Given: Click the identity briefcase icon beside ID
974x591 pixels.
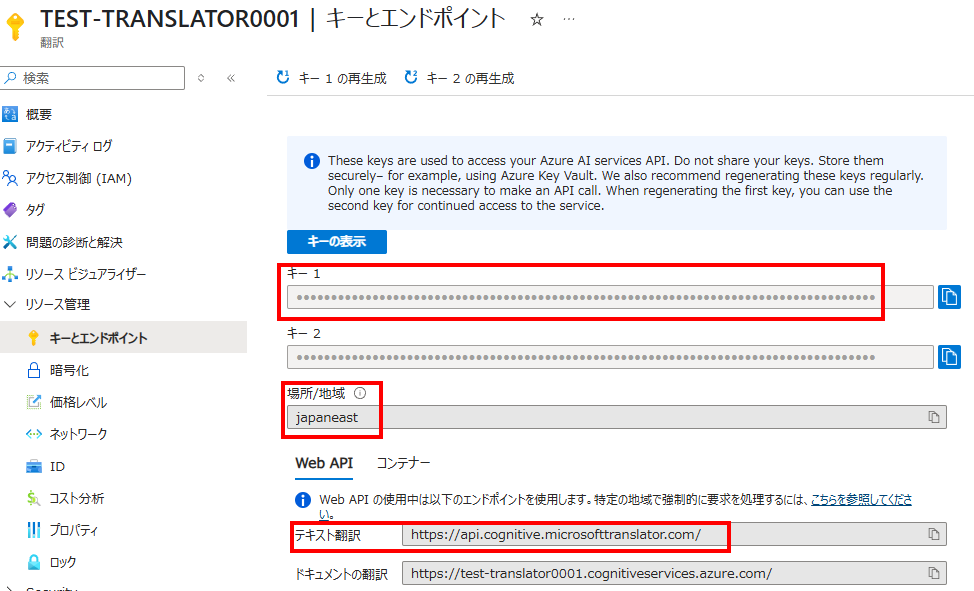Looking at the screenshot, I should [x=34, y=466].
